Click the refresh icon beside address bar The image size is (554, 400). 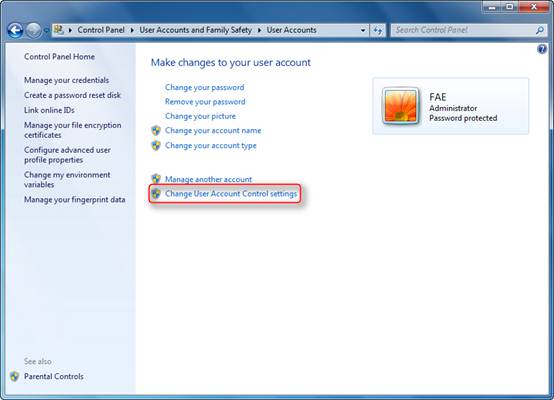point(378,31)
